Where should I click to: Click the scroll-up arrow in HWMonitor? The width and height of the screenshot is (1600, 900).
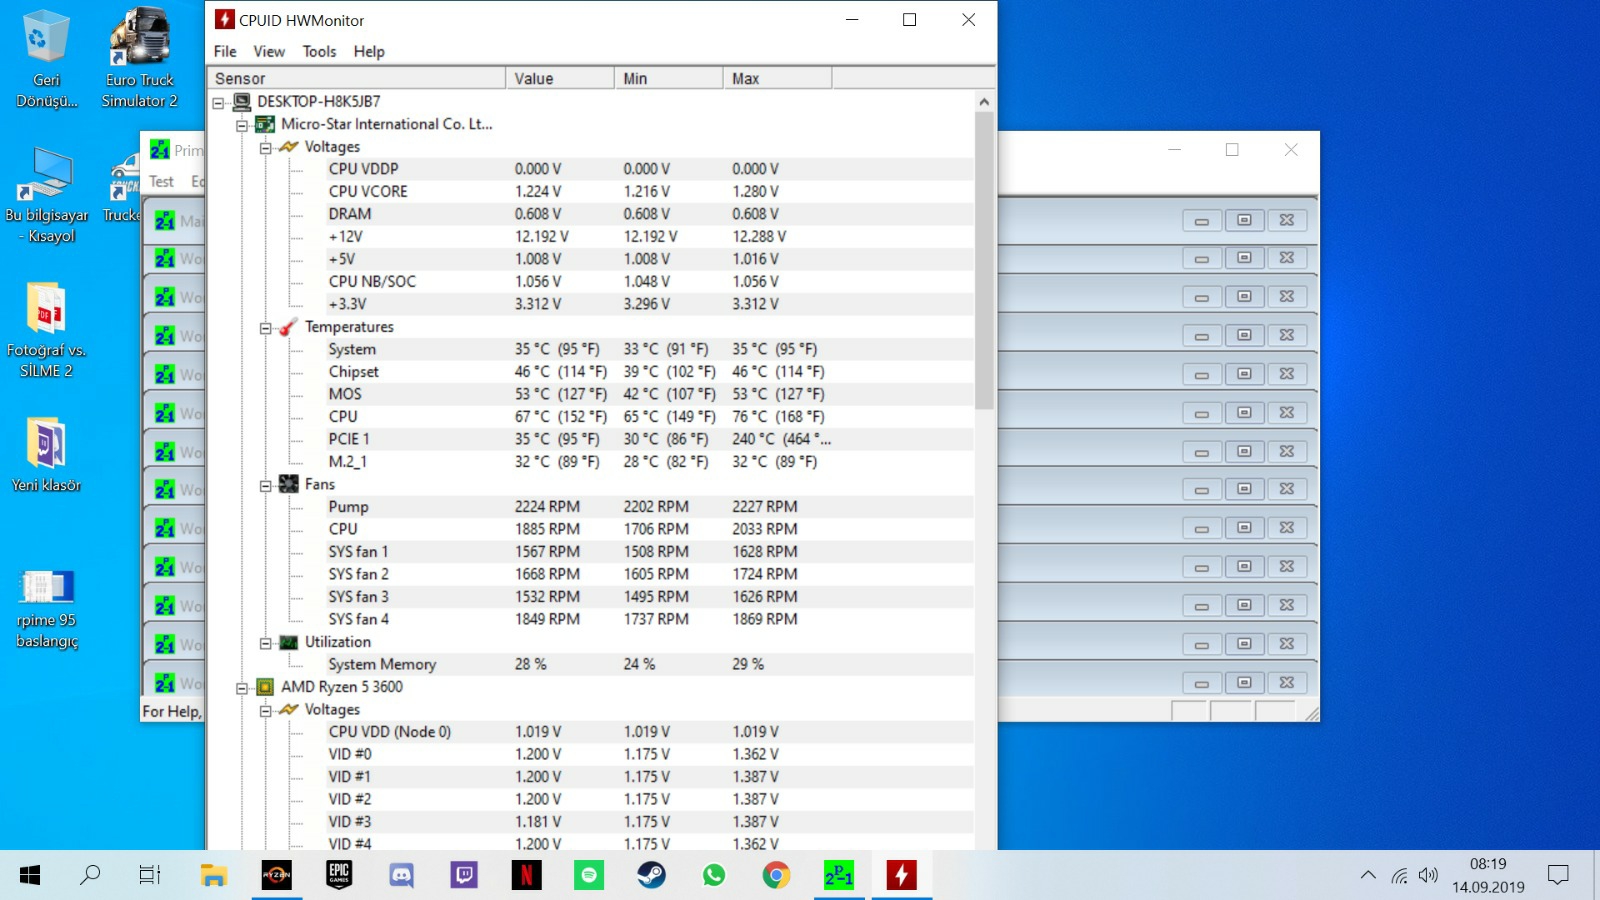pos(984,102)
